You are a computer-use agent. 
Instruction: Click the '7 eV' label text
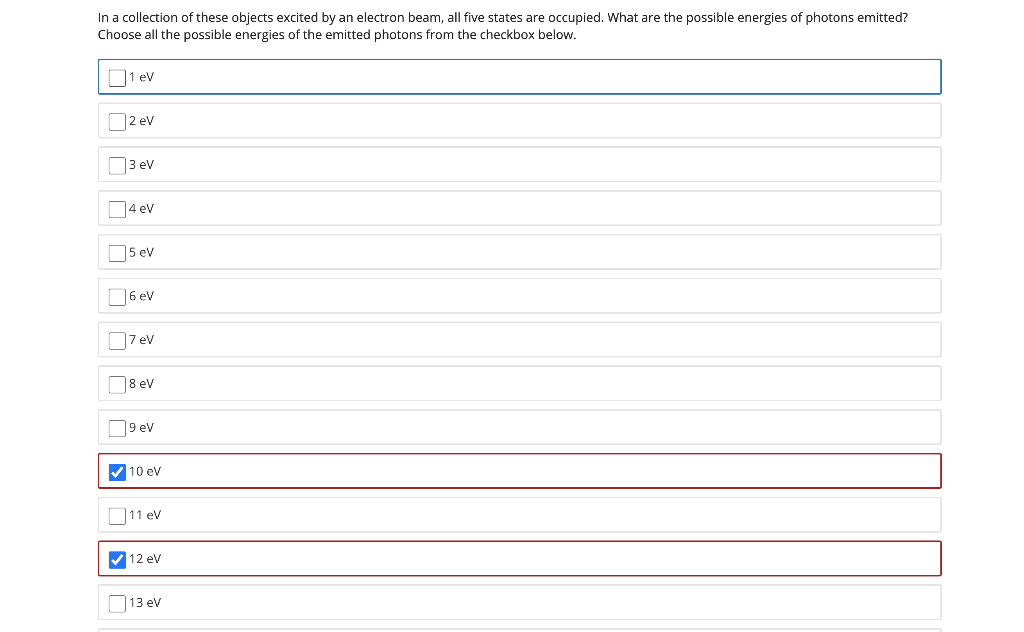click(x=141, y=340)
